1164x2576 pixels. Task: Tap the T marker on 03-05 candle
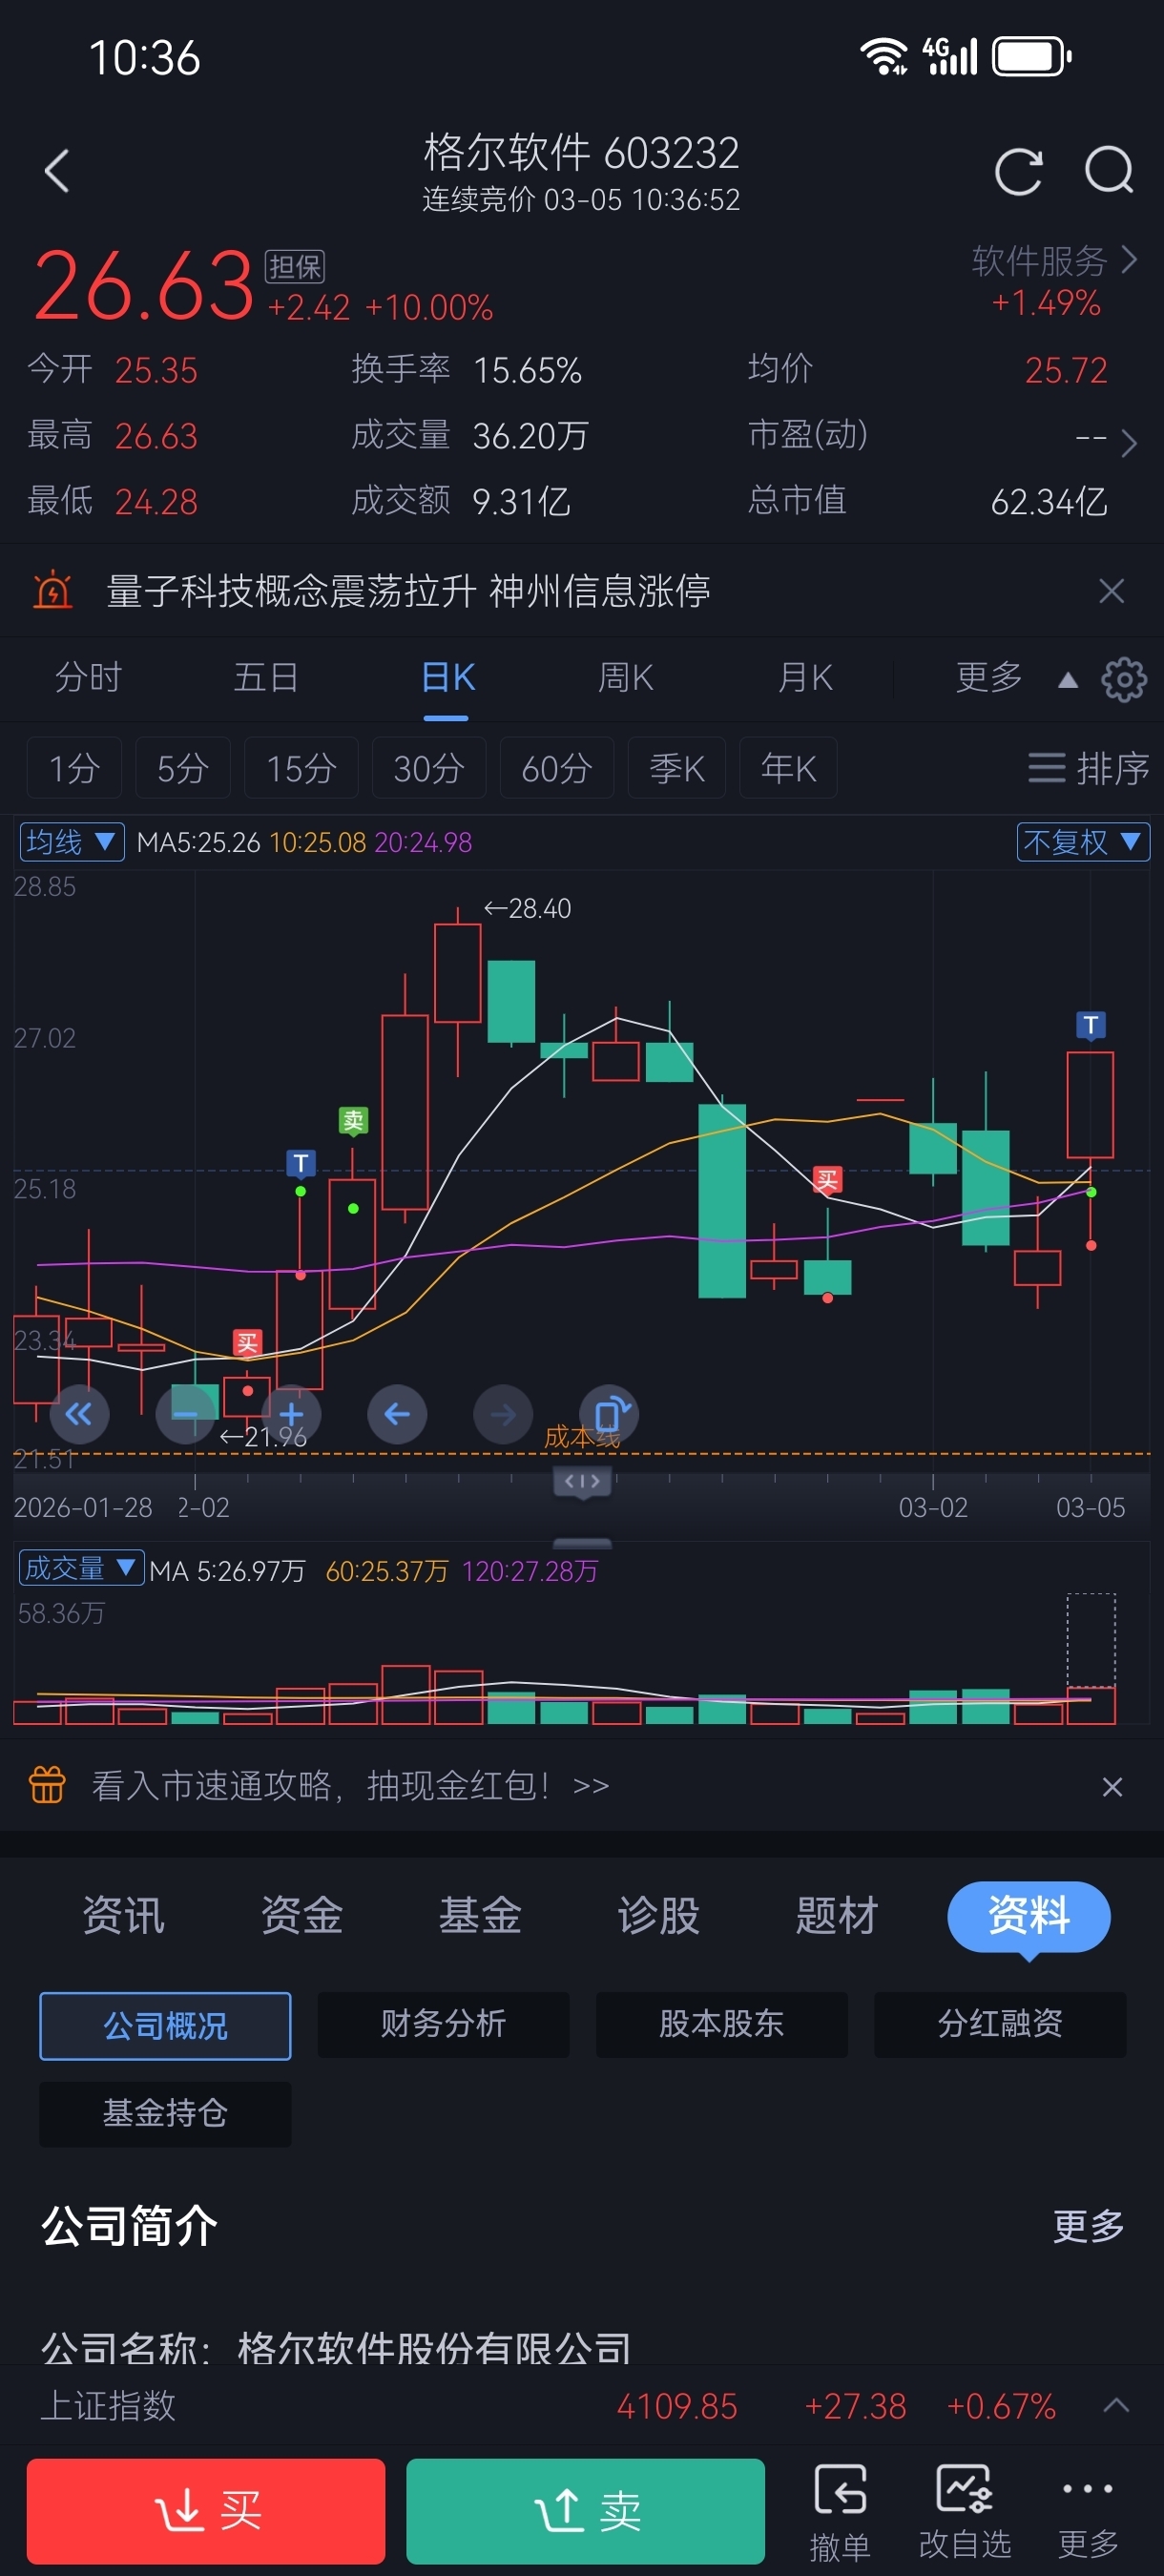1091,1025
